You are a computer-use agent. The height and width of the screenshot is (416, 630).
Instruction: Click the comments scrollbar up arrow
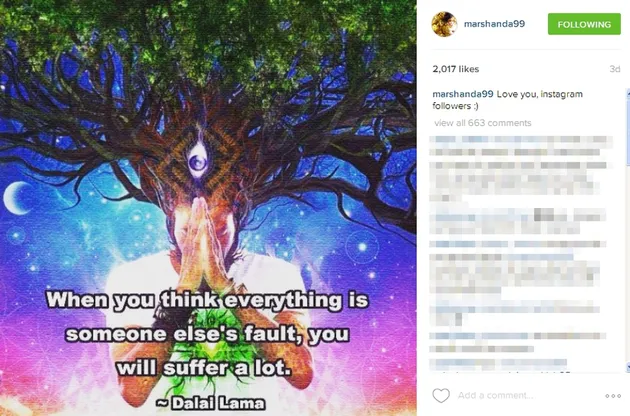coord(628,93)
